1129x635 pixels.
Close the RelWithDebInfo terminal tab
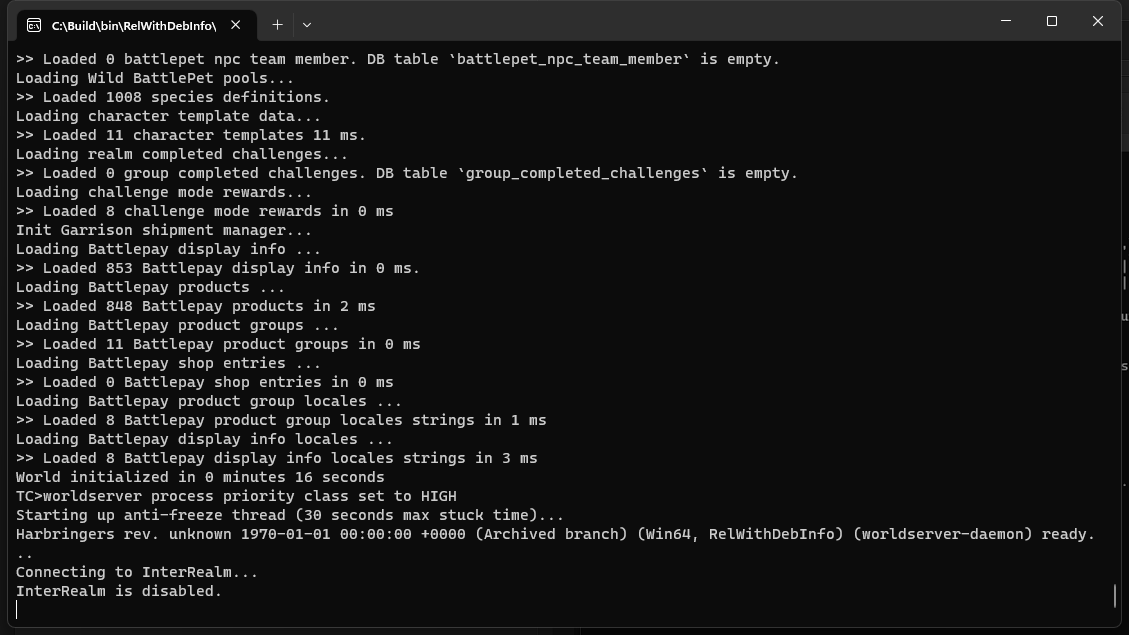[x=235, y=25]
